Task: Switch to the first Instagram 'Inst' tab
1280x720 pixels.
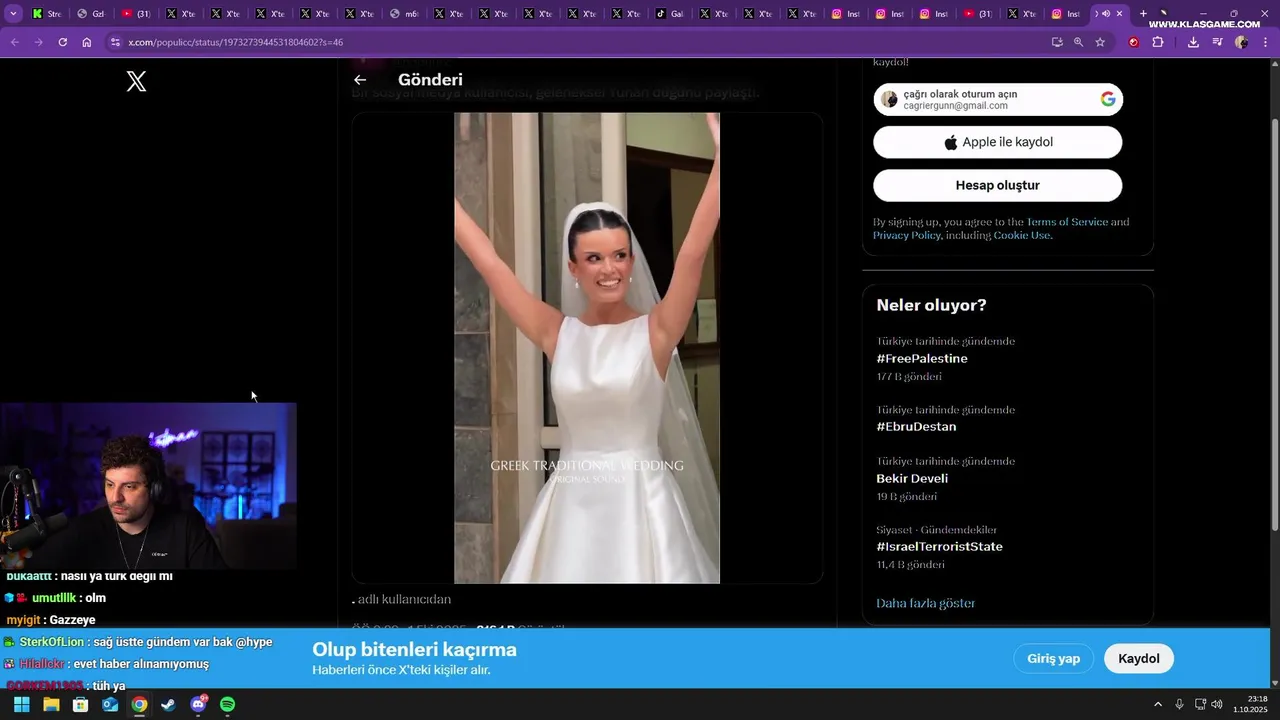Action: click(x=846, y=14)
